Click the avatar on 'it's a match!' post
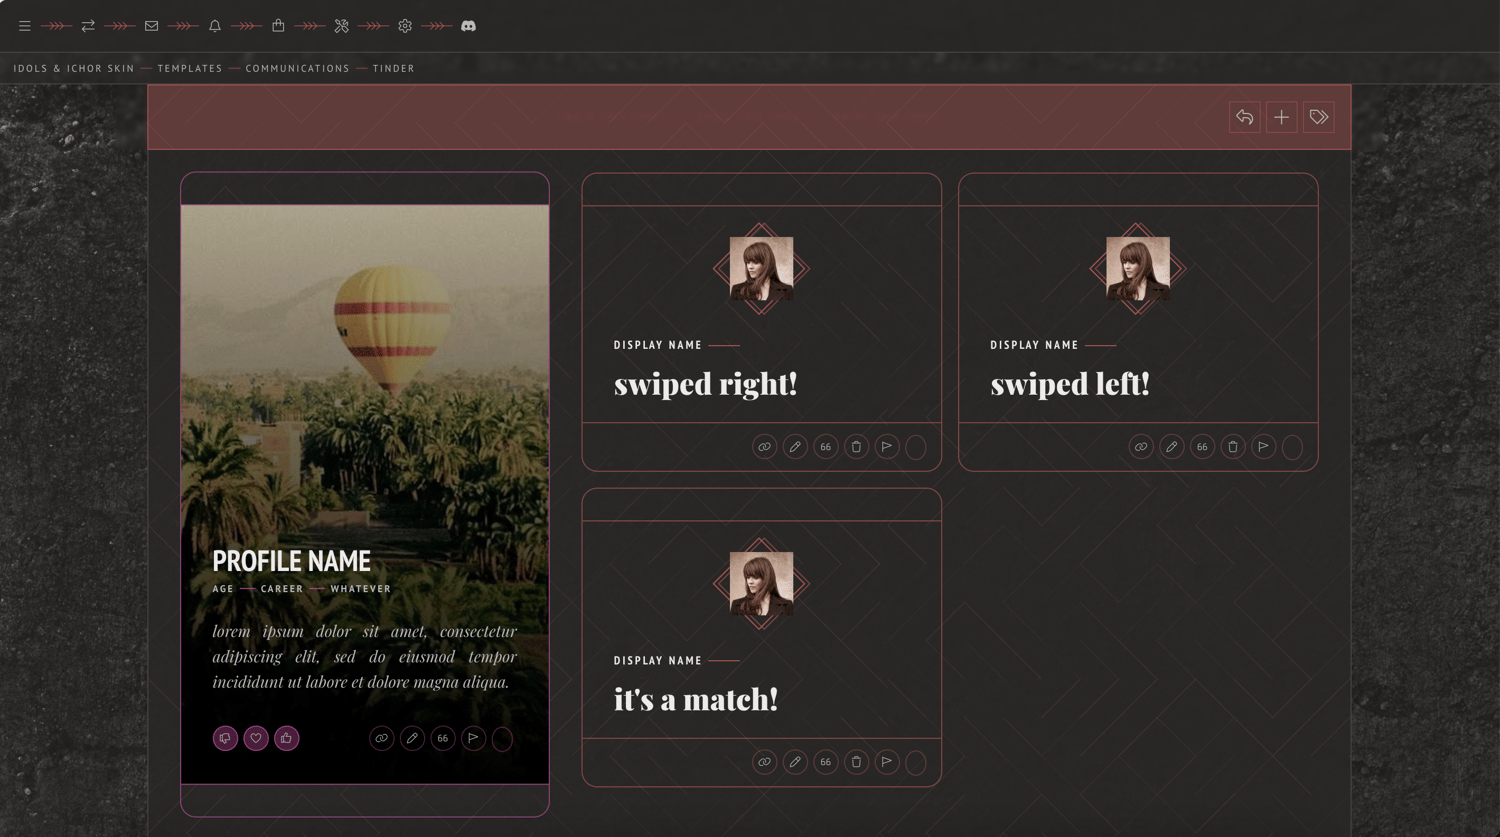This screenshot has height=837, width=1500. [761, 584]
